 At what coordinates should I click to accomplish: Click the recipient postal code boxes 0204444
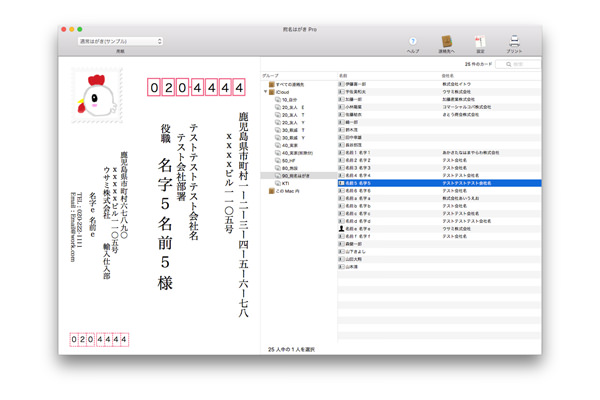pos(197,88)
